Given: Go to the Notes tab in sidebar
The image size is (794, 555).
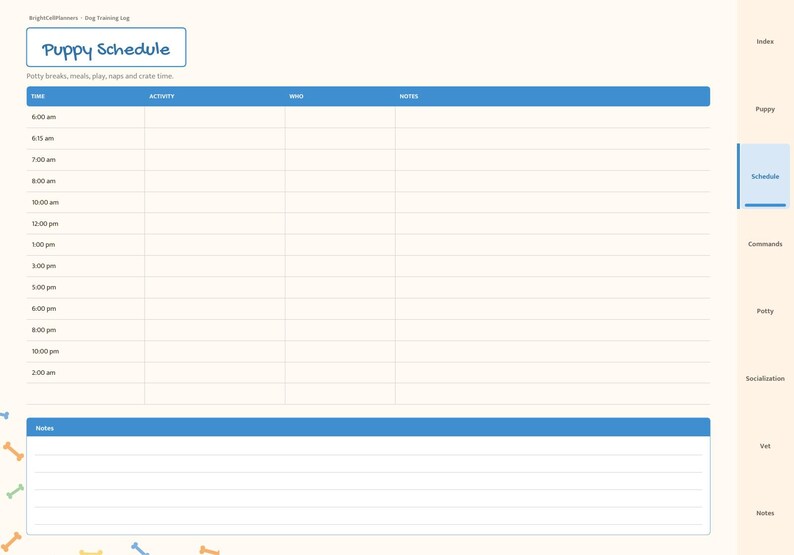Looking at the screenshot, I should (765, 513).
